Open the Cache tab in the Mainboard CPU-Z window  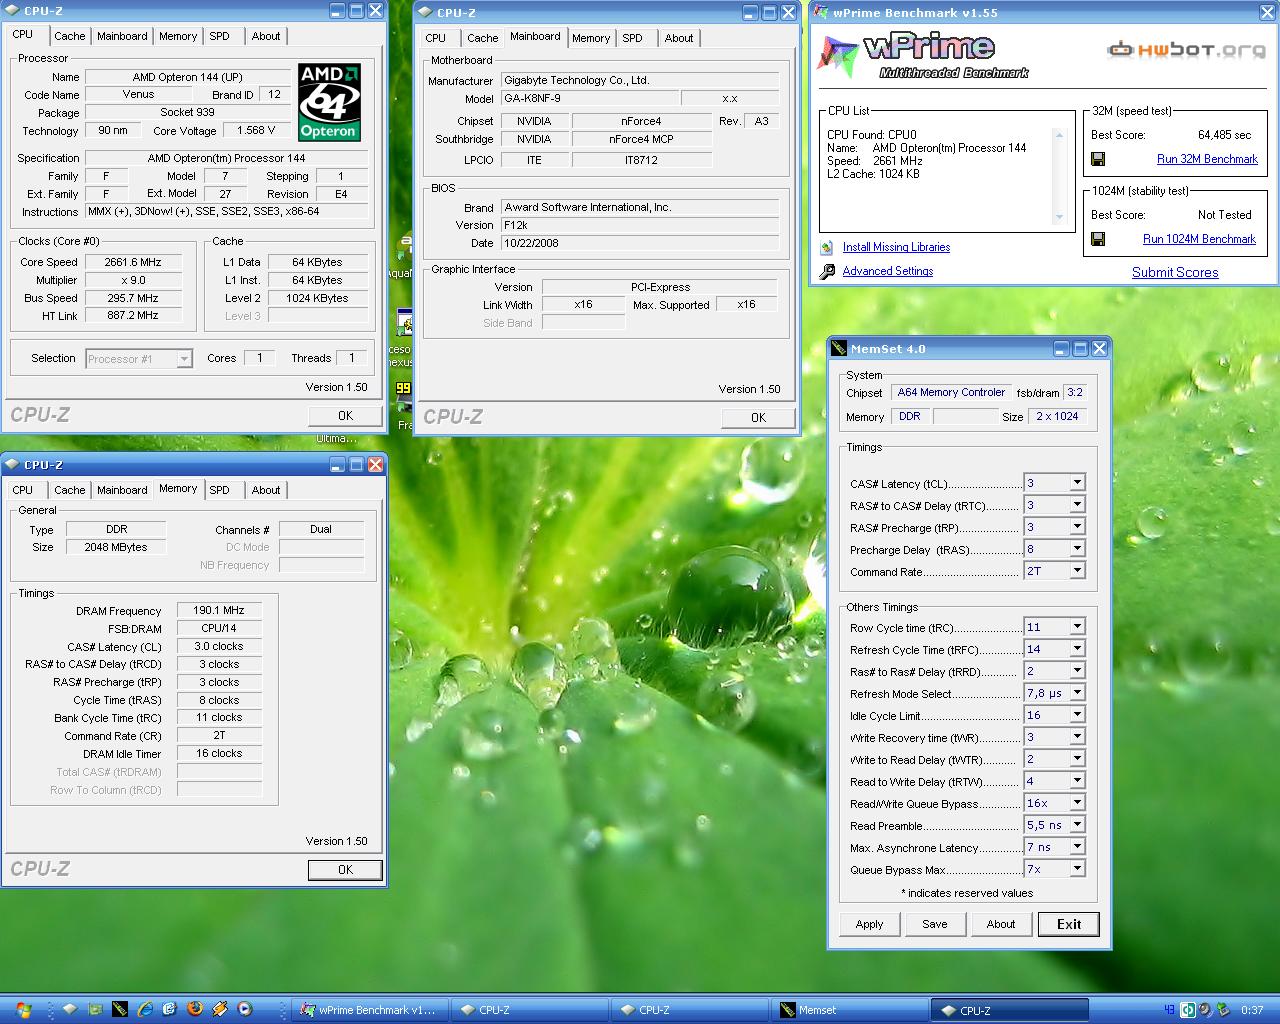[482, 38]
